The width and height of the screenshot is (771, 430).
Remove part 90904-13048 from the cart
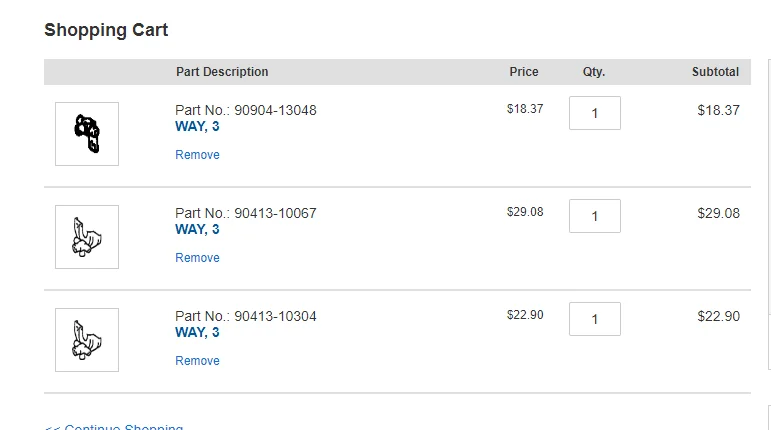click(x=197, y=155)
